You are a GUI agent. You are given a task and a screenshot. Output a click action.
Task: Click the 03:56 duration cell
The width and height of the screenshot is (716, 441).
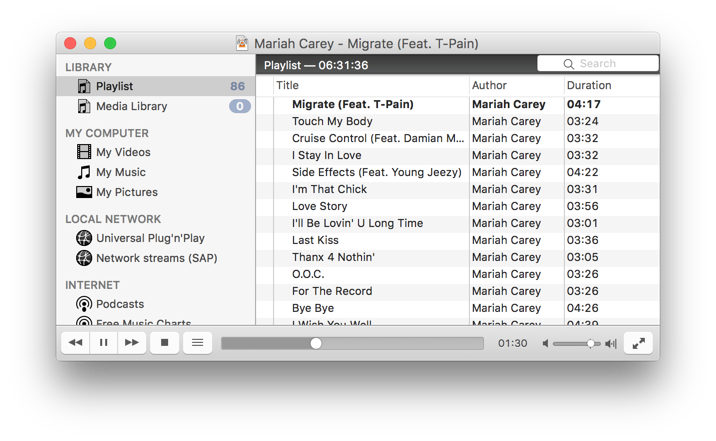coord(583,206)
